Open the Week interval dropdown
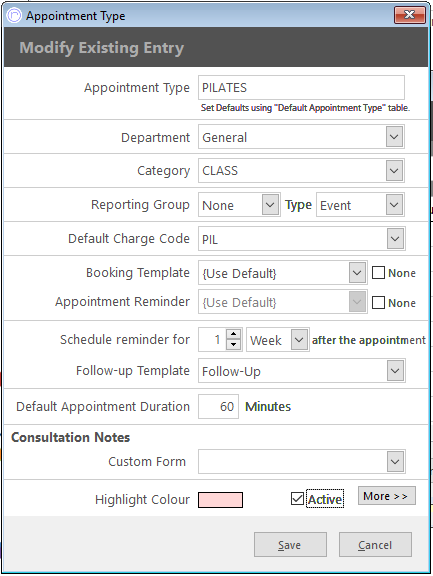433x576 pixels. click(299, 340)
